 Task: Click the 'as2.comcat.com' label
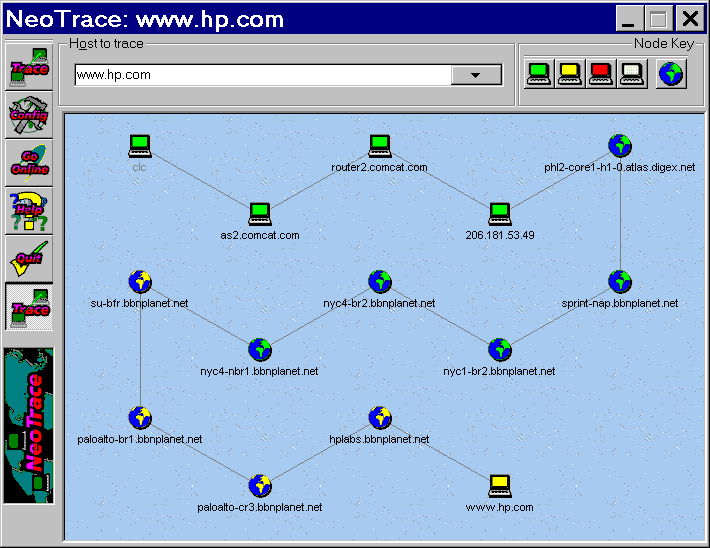[260, 236]
